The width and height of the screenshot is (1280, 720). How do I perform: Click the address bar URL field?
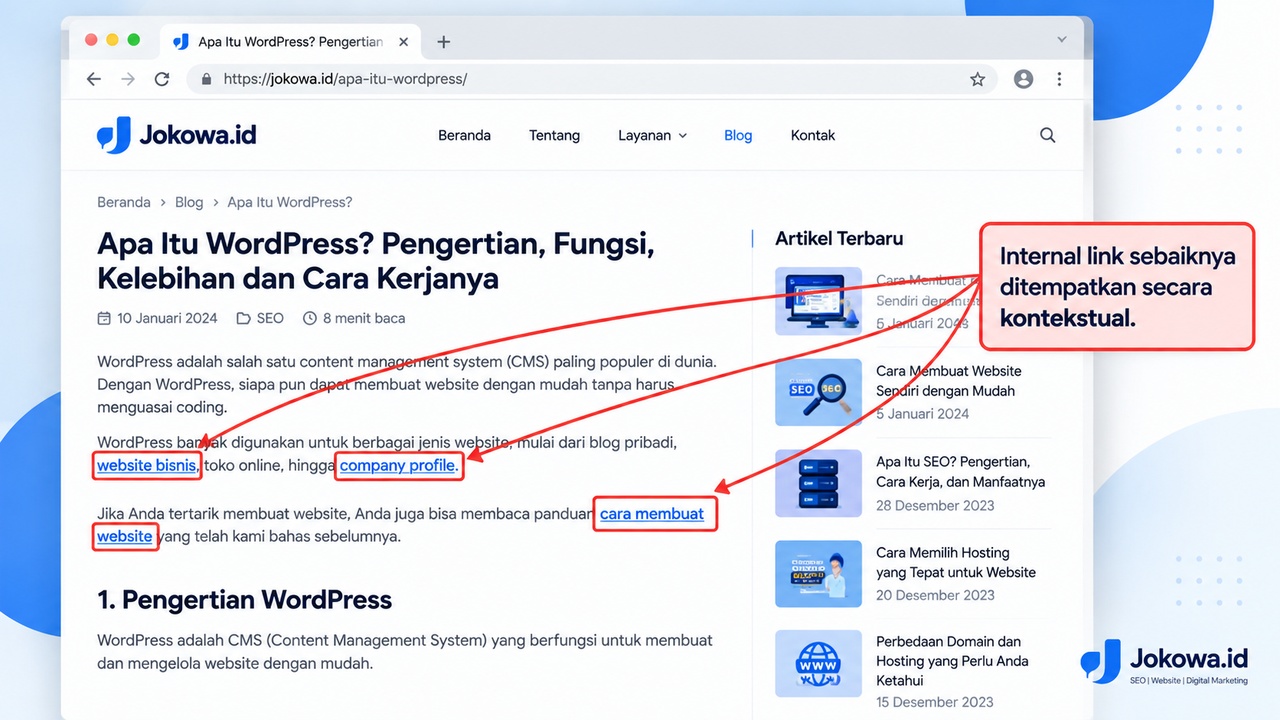pos(591,79)
